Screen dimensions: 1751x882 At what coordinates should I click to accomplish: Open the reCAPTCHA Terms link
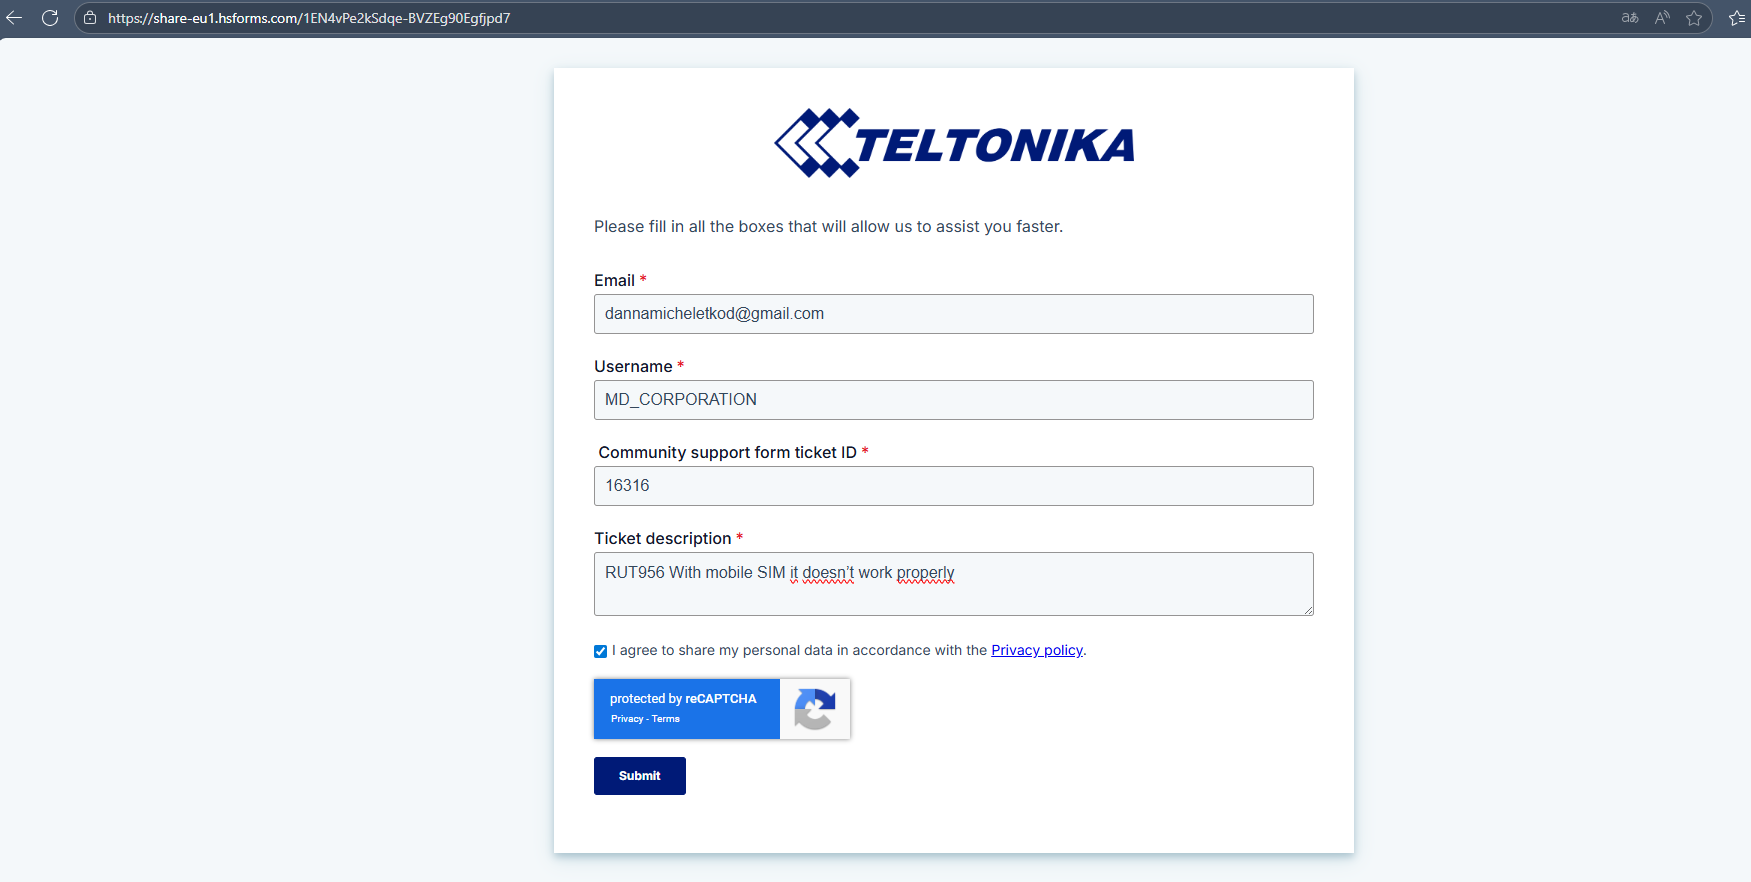(666, 719)
